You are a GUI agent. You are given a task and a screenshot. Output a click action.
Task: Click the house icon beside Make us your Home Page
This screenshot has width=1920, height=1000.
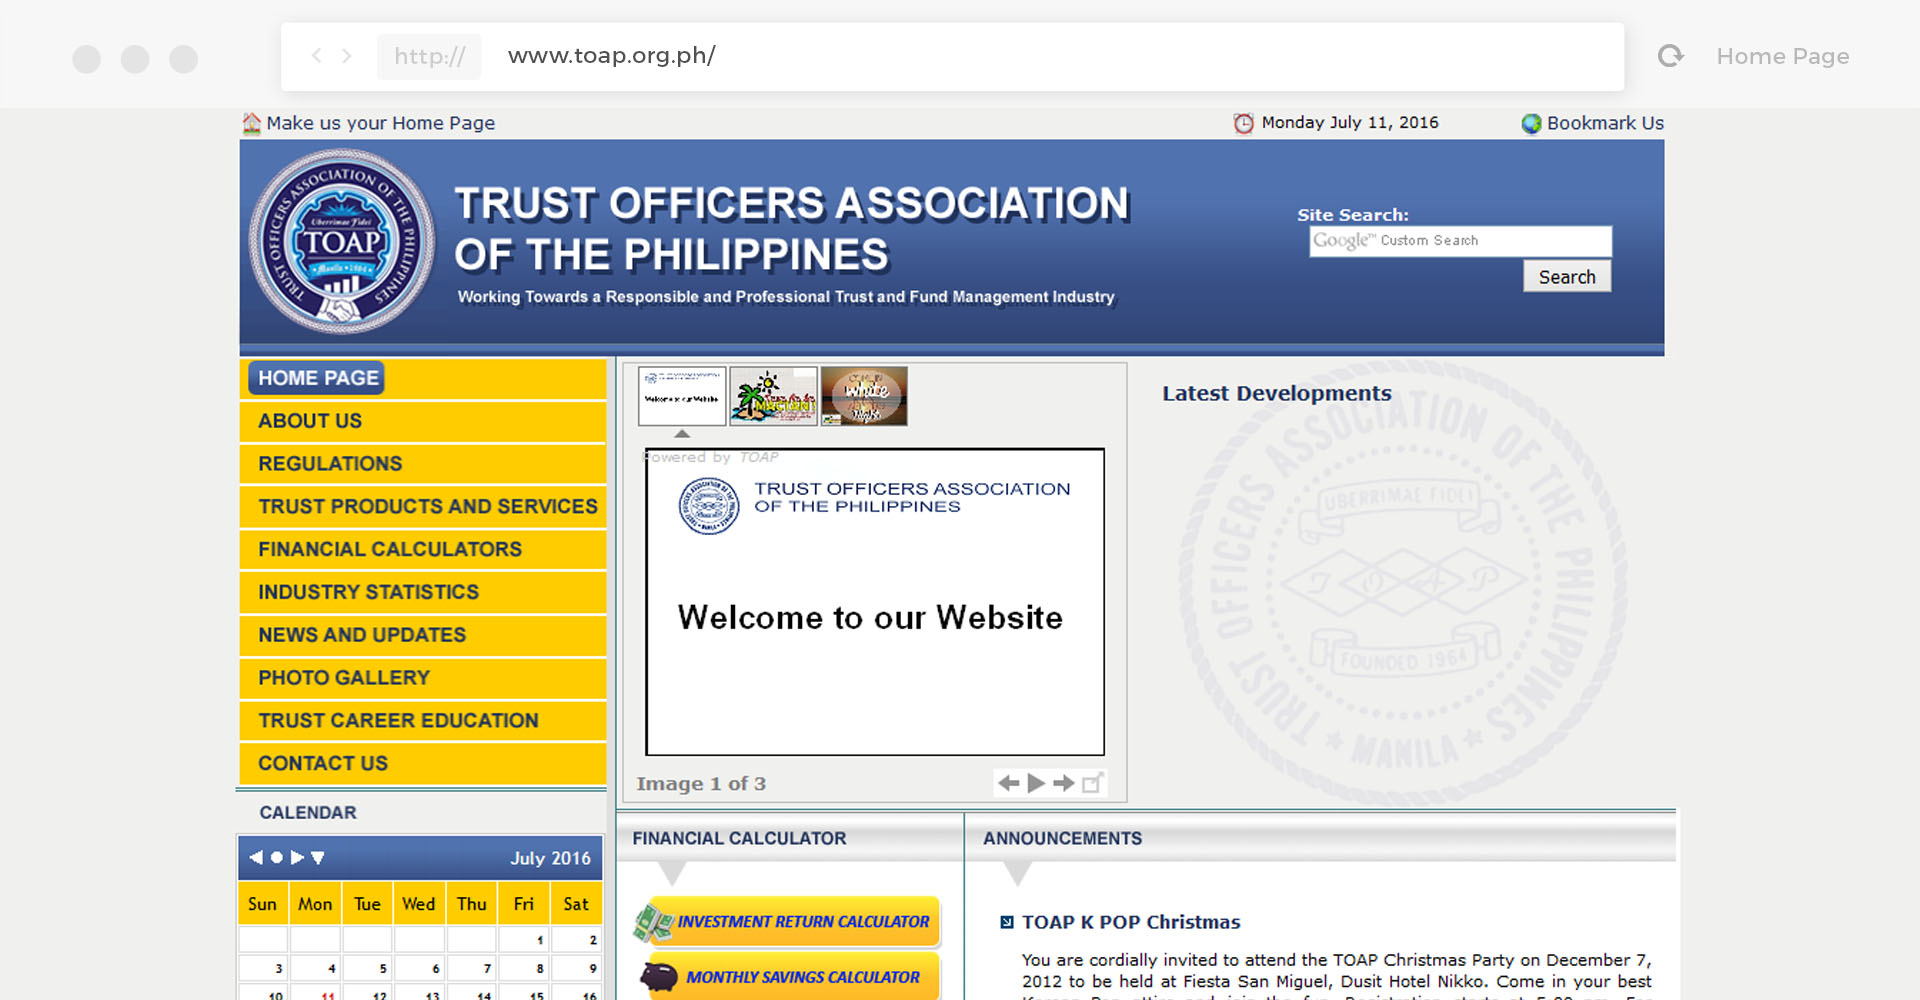251,123
